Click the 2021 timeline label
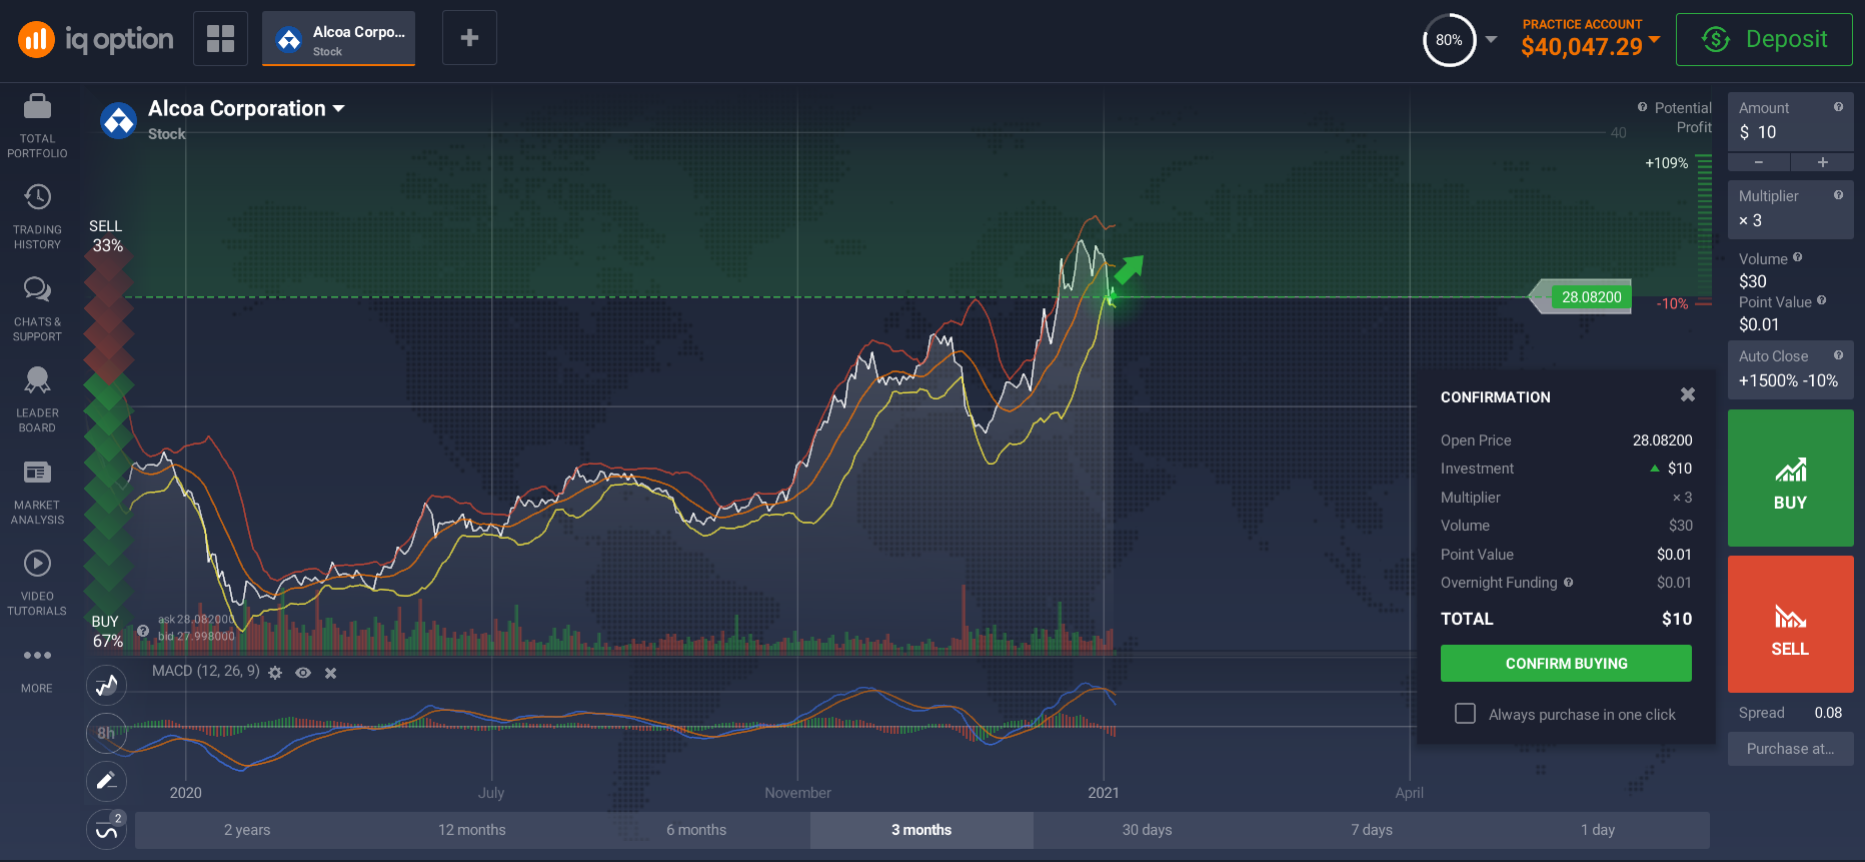This screenshot has height=862, width=1865. (1103, 792)
